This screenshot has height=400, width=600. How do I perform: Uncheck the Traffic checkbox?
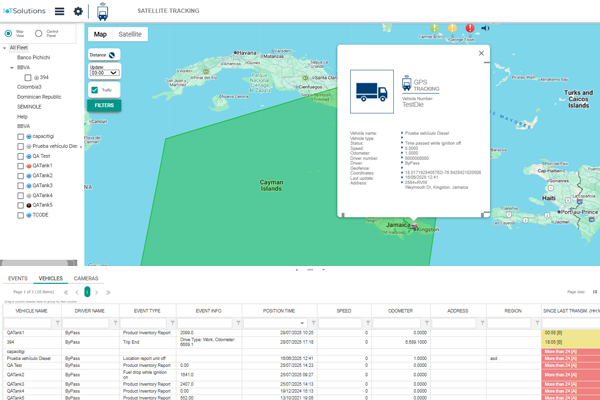click(94, 90)
